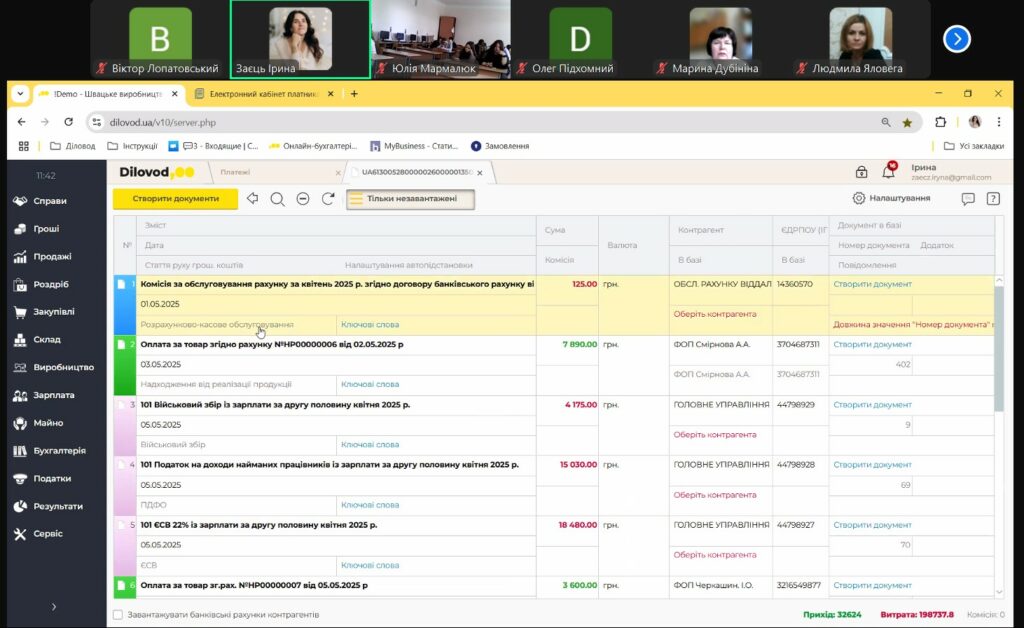
Task: Click the Створити документи button
Action: (176, 198)
